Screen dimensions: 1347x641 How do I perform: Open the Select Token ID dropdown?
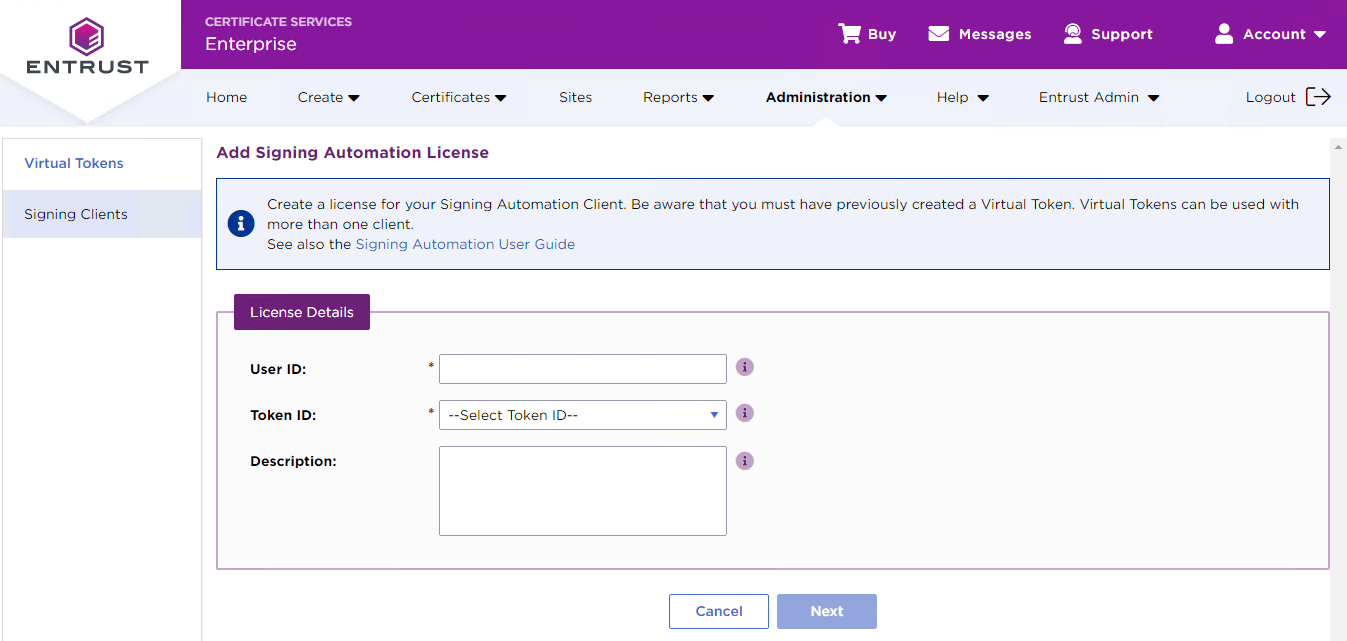coord(582,415)
